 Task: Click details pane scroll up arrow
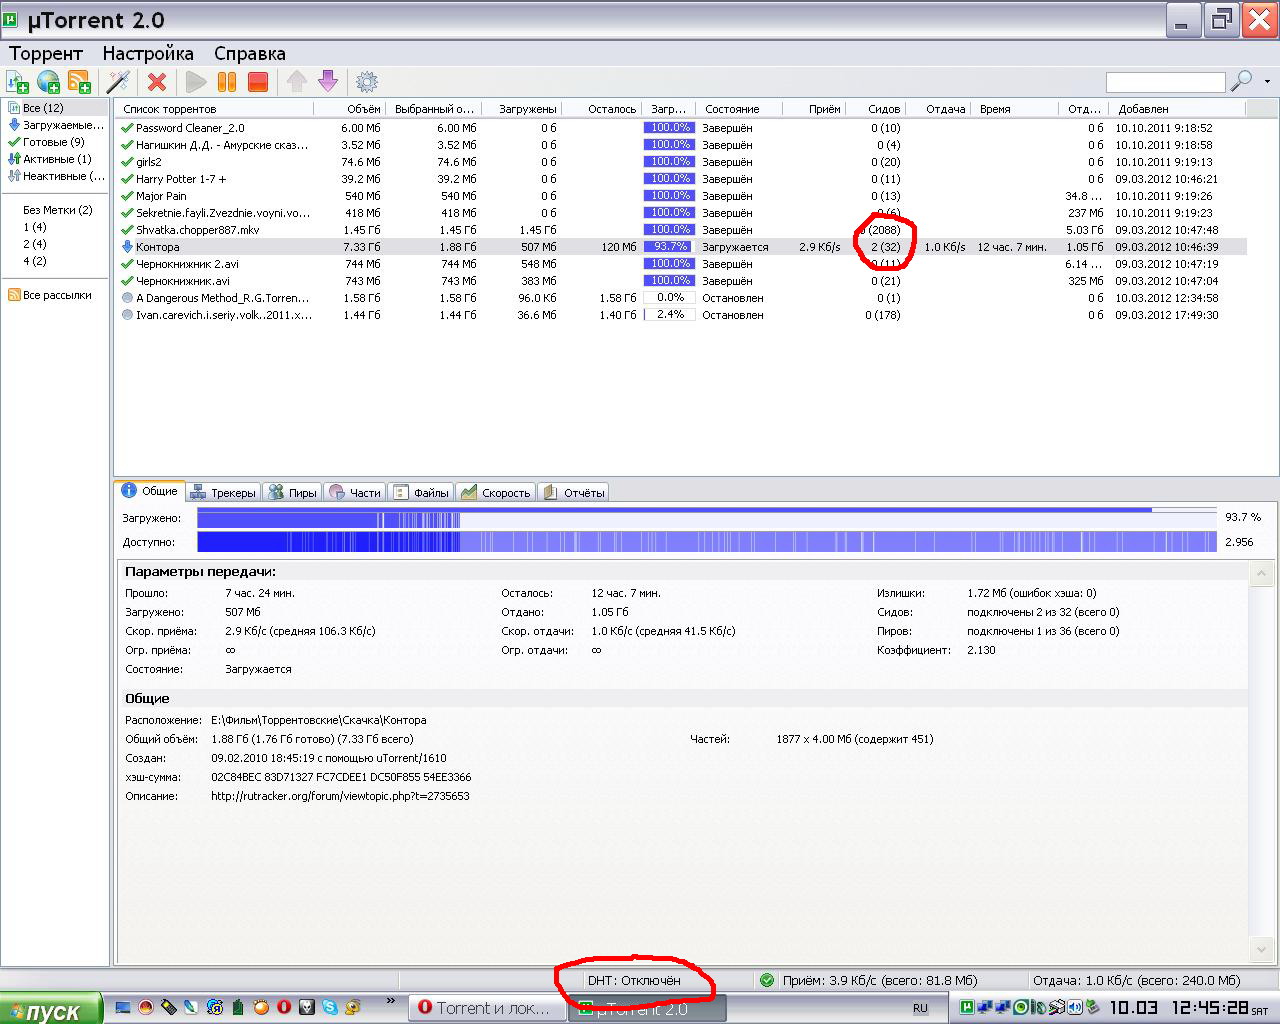1261,574
